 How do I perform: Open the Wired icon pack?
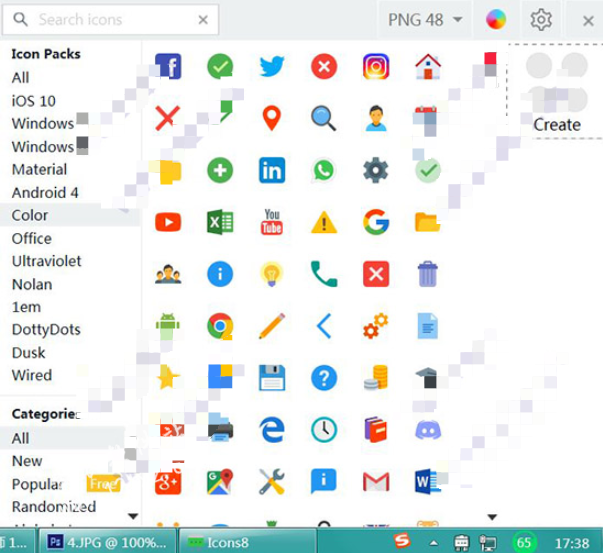point(32,375)
